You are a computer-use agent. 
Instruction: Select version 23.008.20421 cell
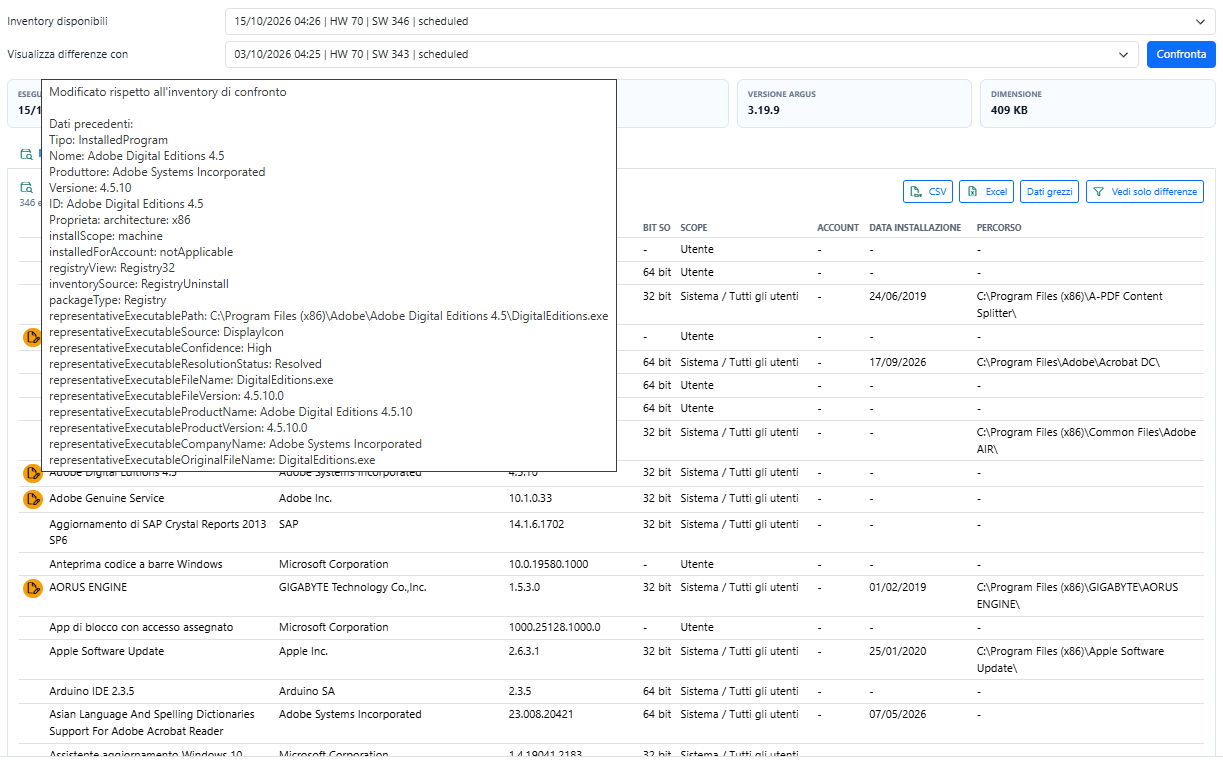point(541,714)
